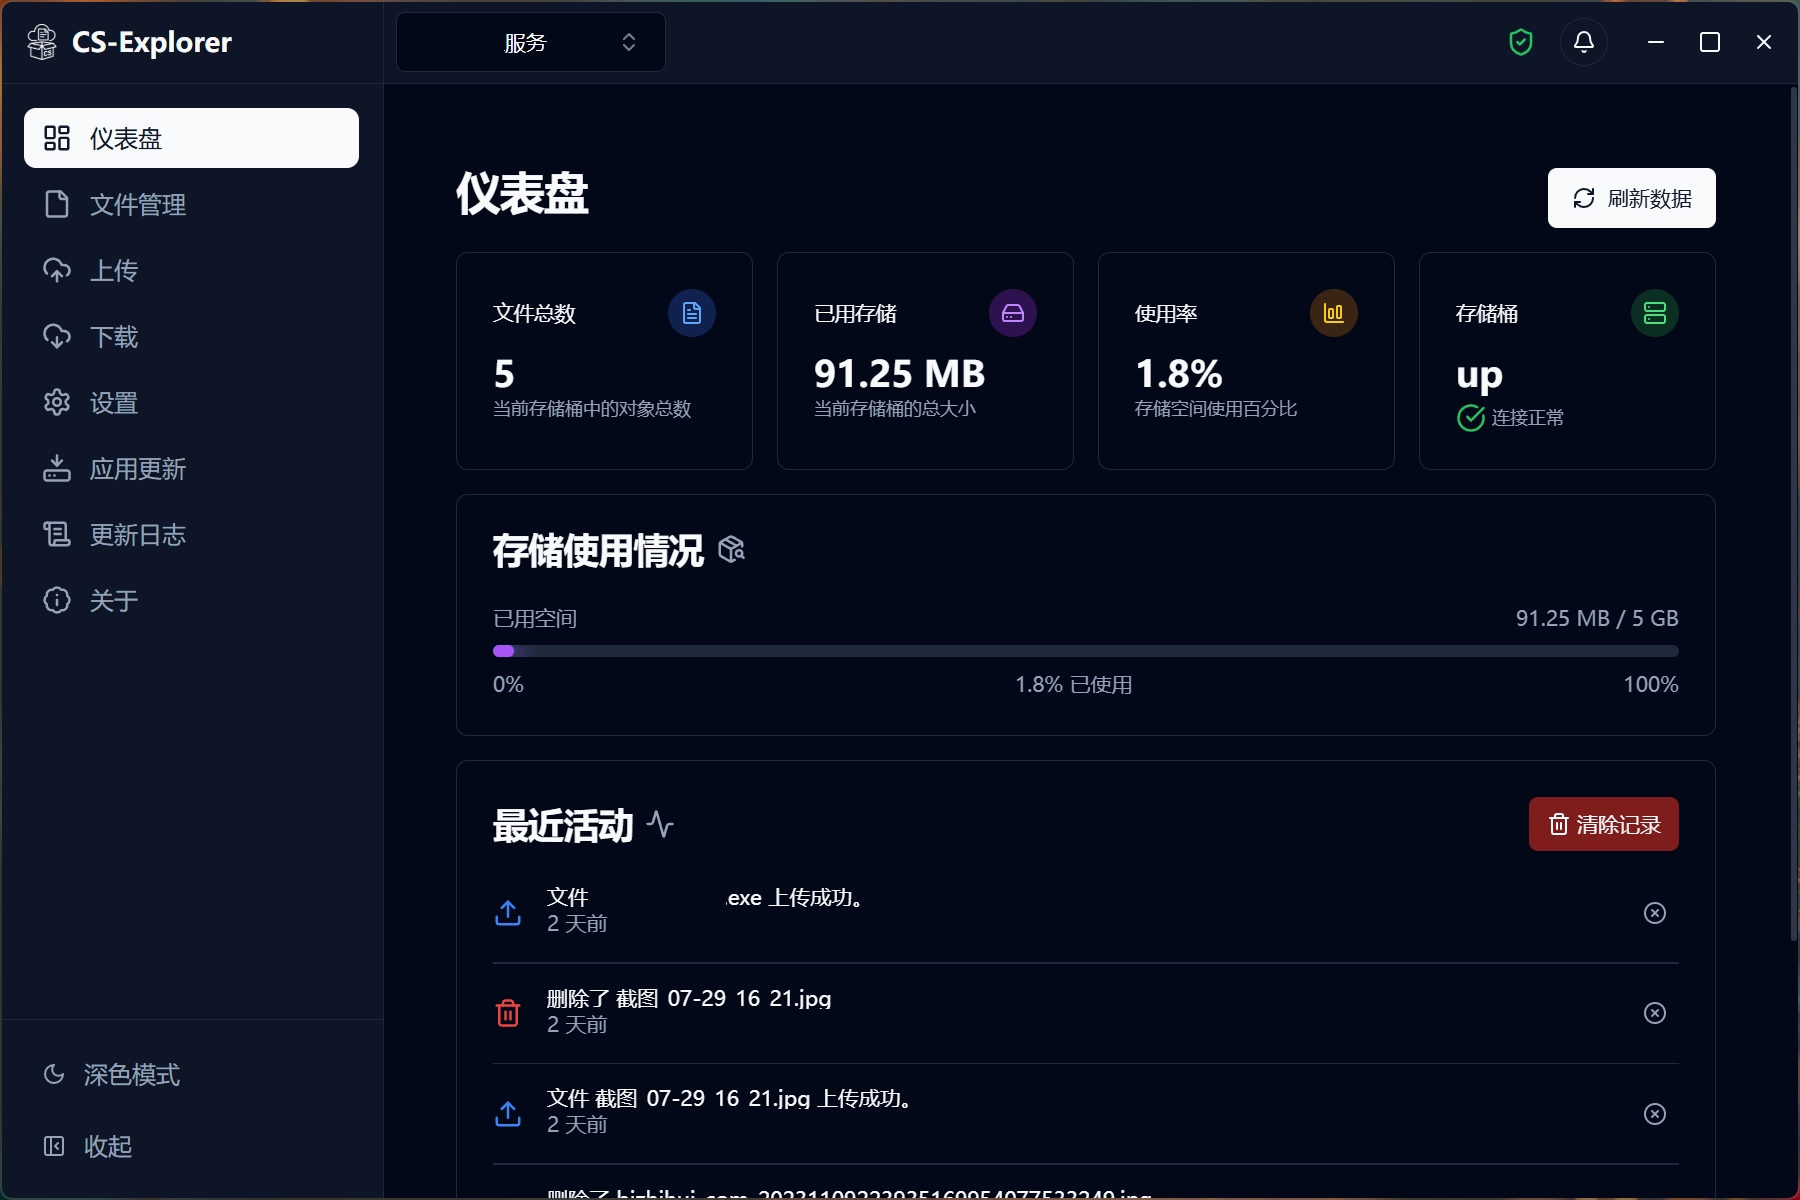This screenshot has width=1800, height=1200.
Task: Click the storage drive icon on 已用存储 card
Action: pyautogui.click(x=1013, y=313)
